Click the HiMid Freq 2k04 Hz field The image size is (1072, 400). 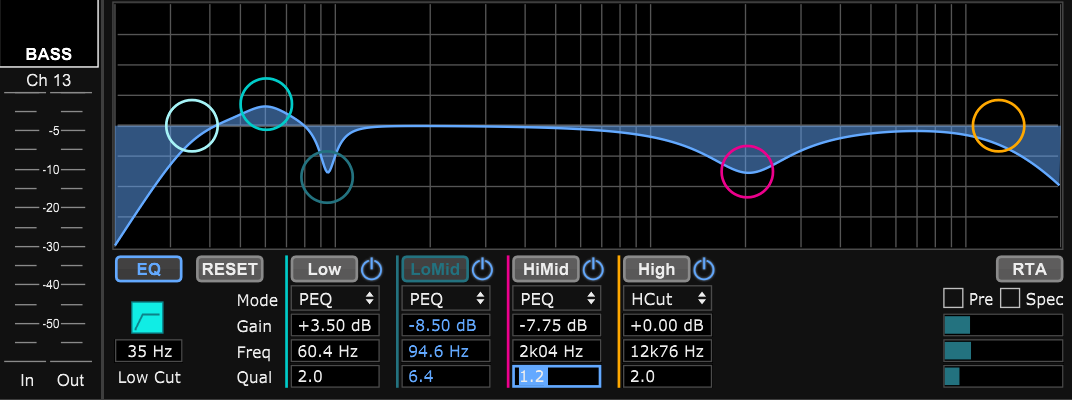[557, 351]
